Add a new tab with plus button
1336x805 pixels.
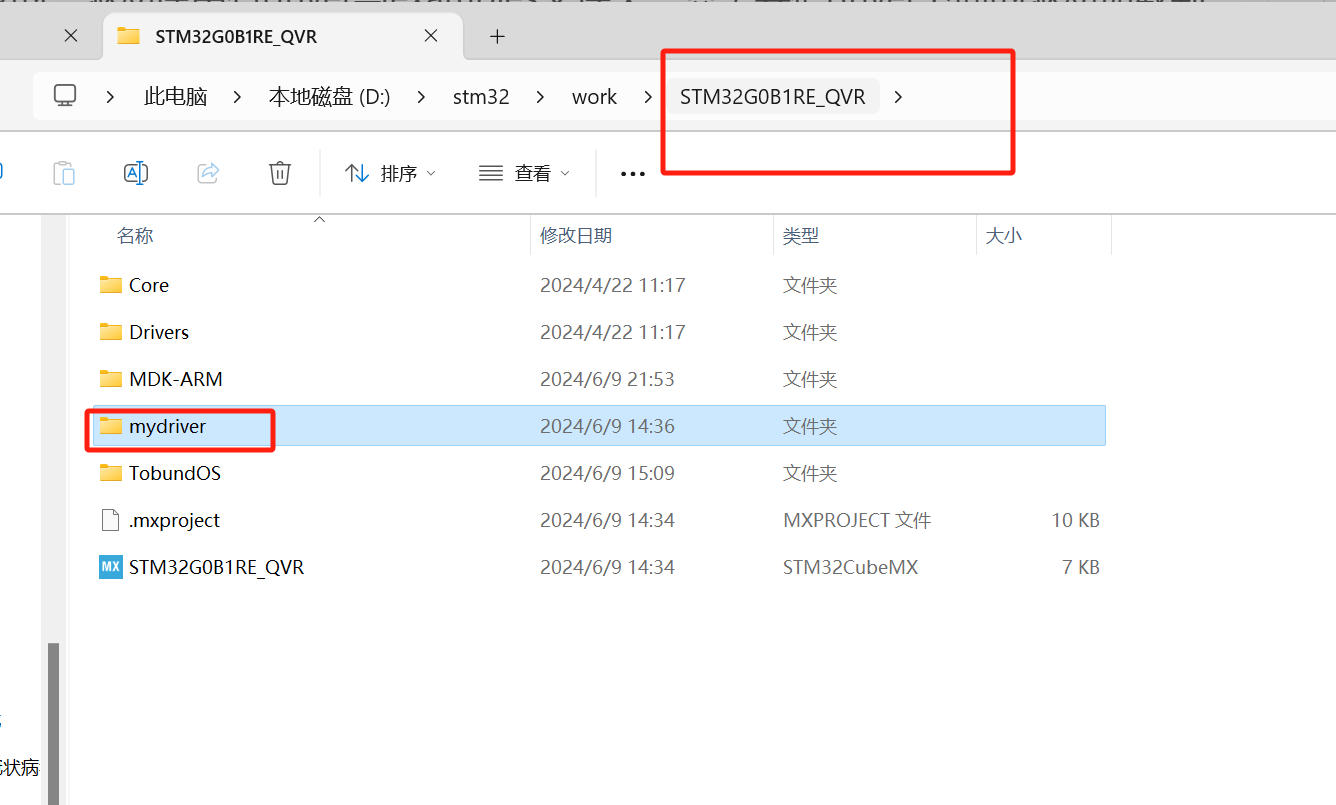pos(497,36)
